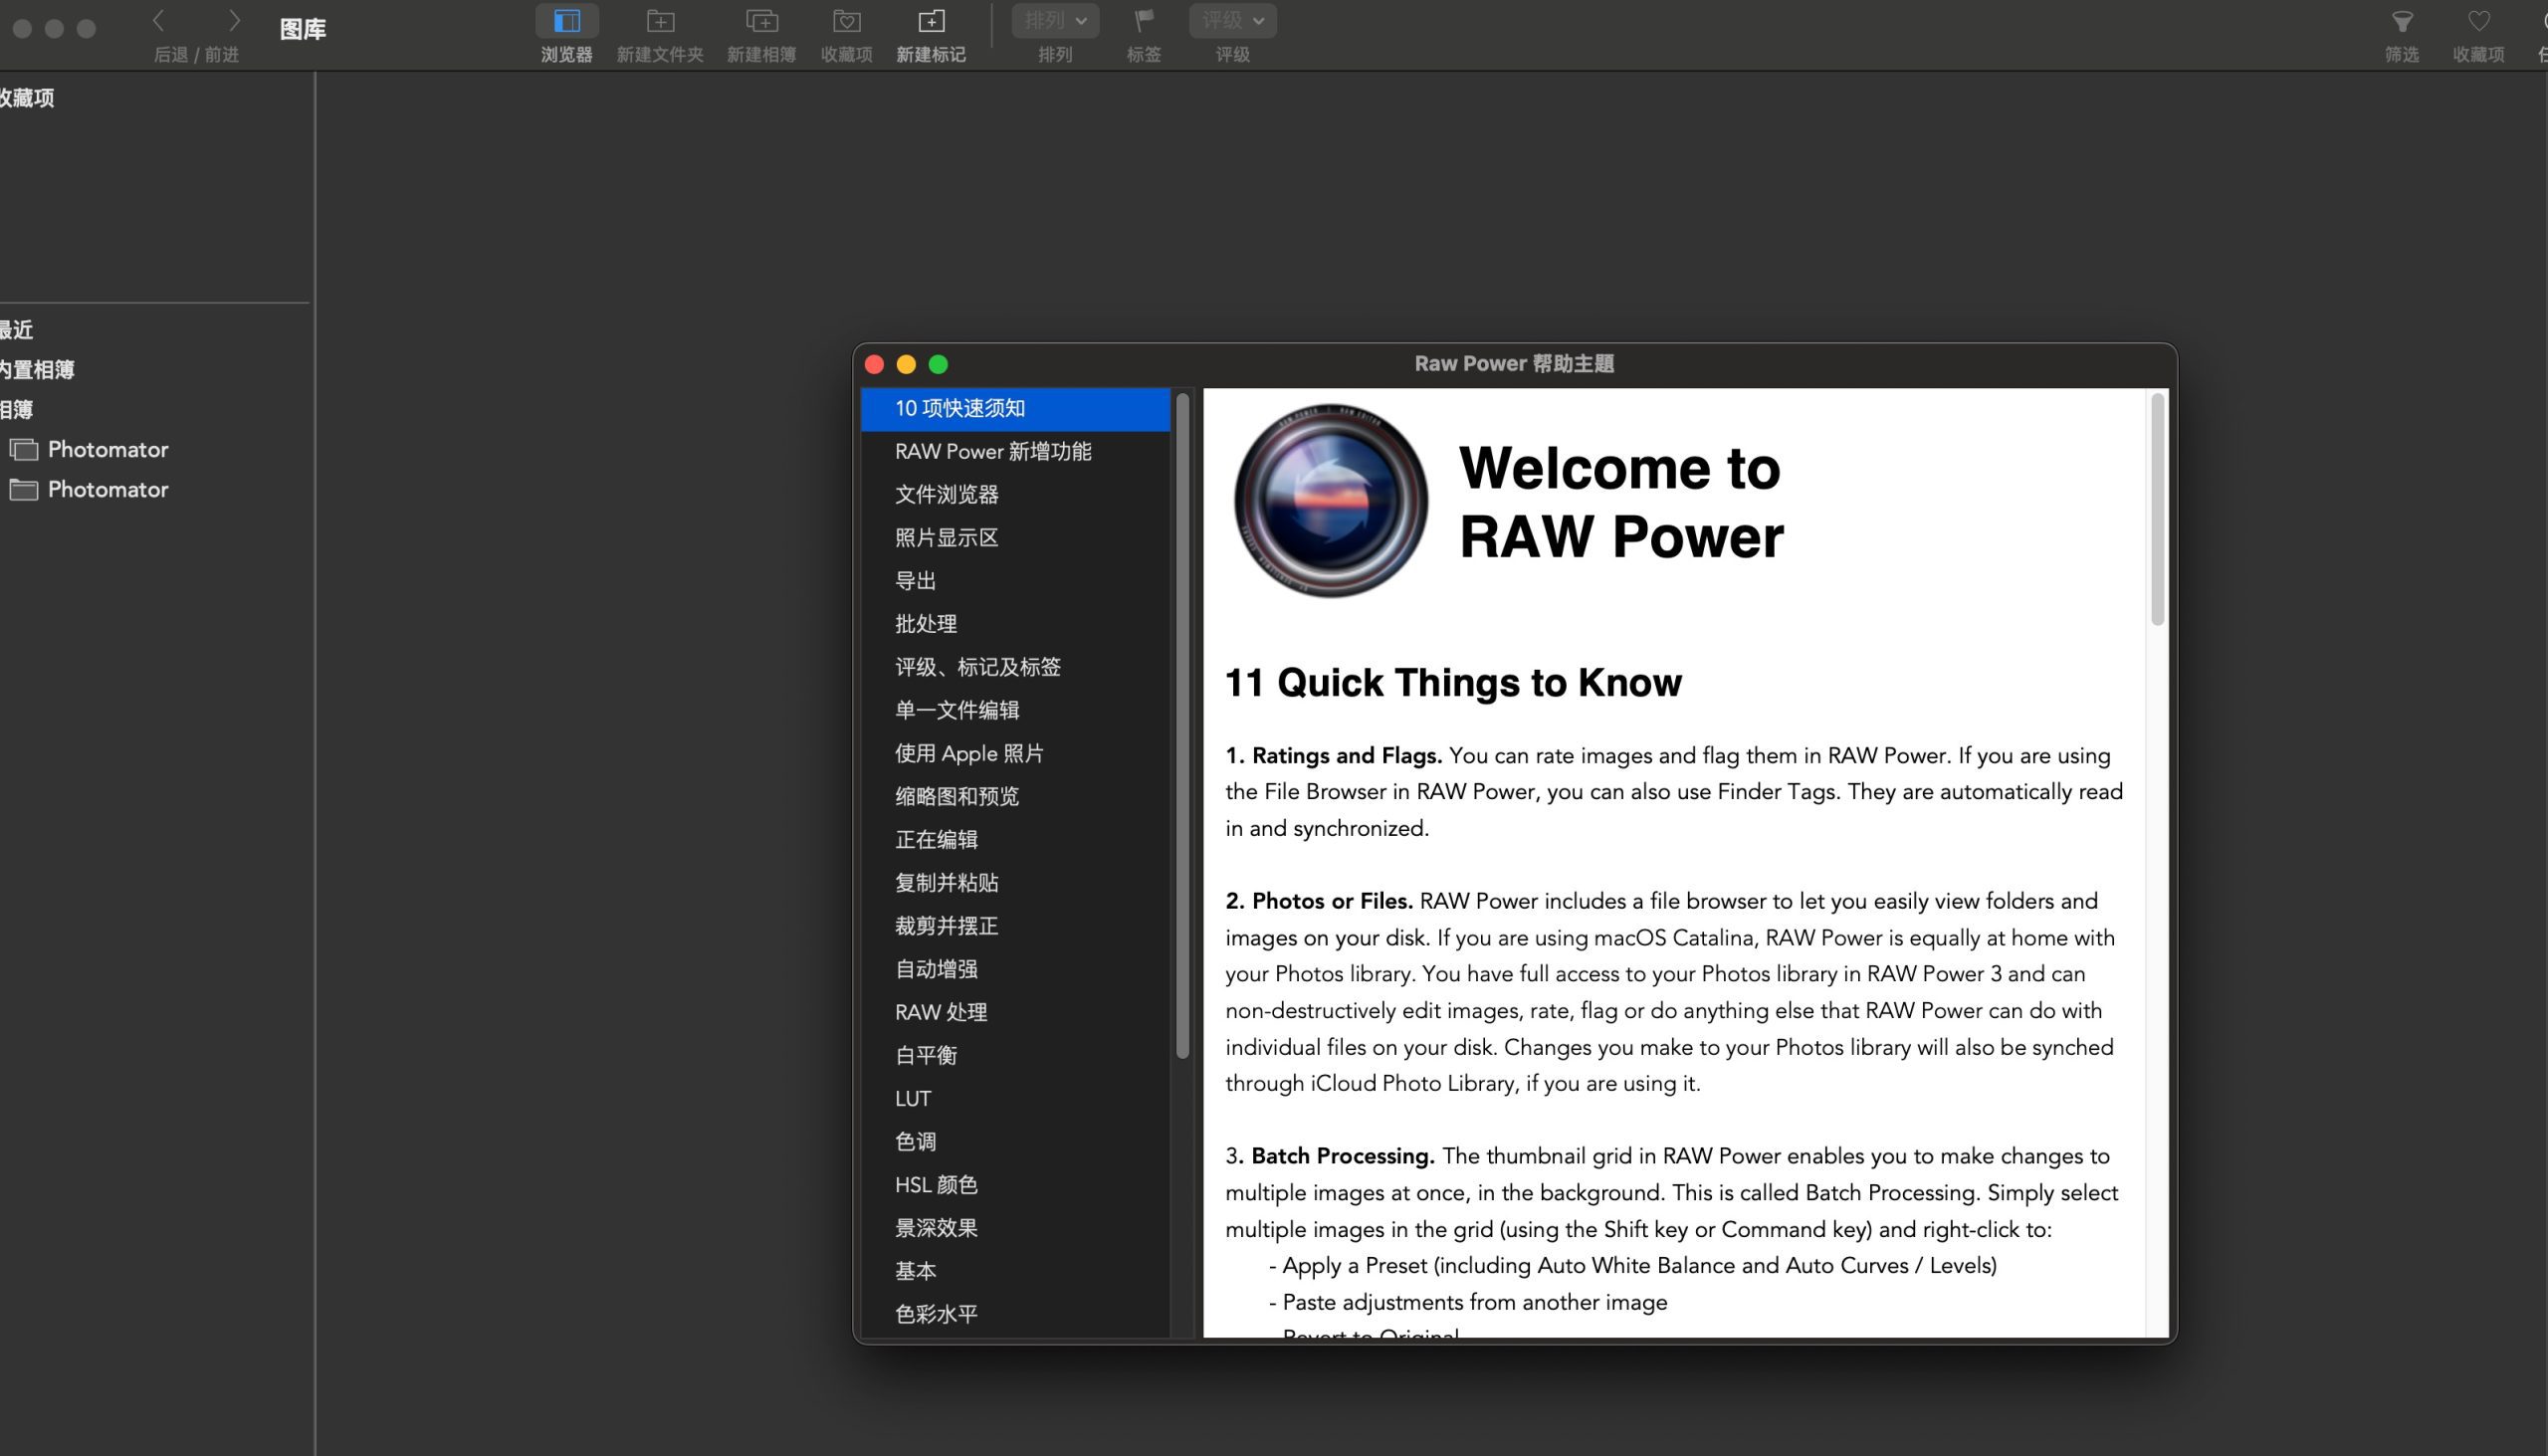Image resolution: width=2548 pixels, height=1456 pixels.
Task: Open help topic 白平衡
Action: pos(1015,1055)
